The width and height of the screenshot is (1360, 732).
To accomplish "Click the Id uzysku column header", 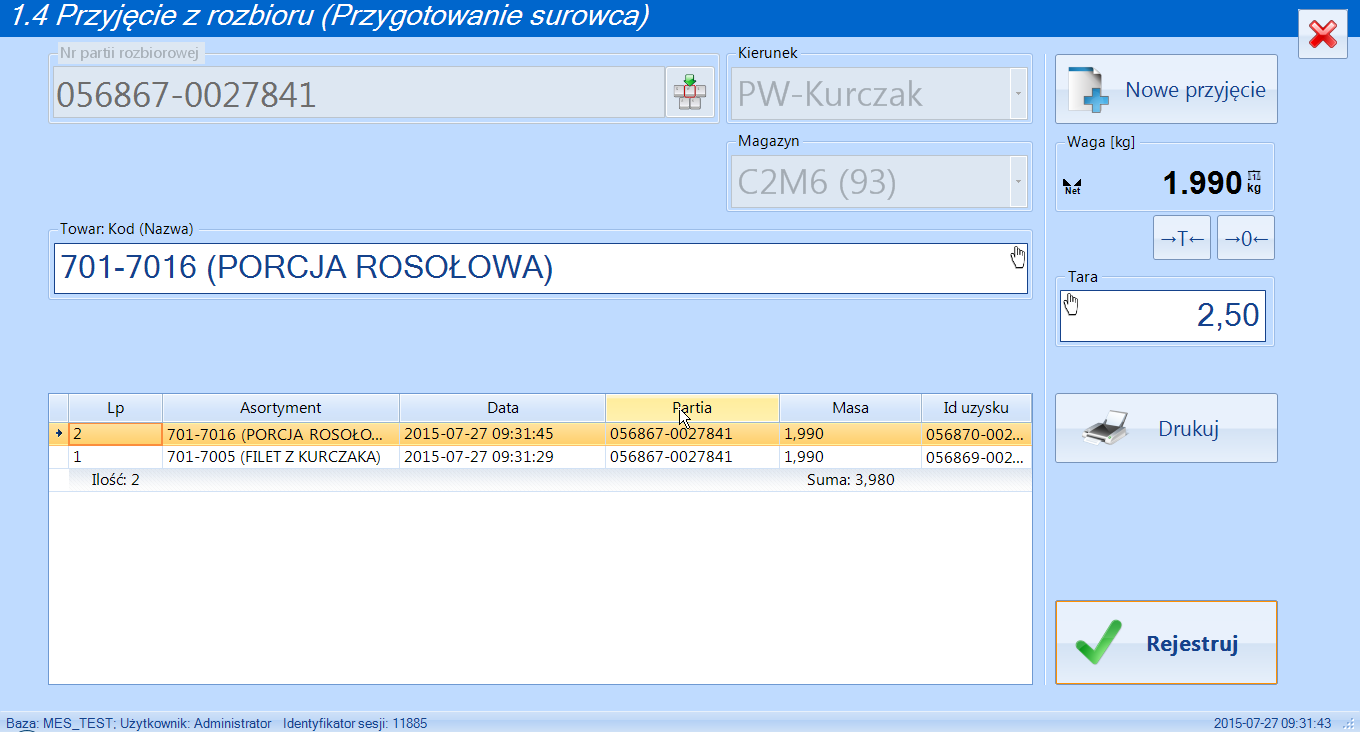I will click(975, 408).
